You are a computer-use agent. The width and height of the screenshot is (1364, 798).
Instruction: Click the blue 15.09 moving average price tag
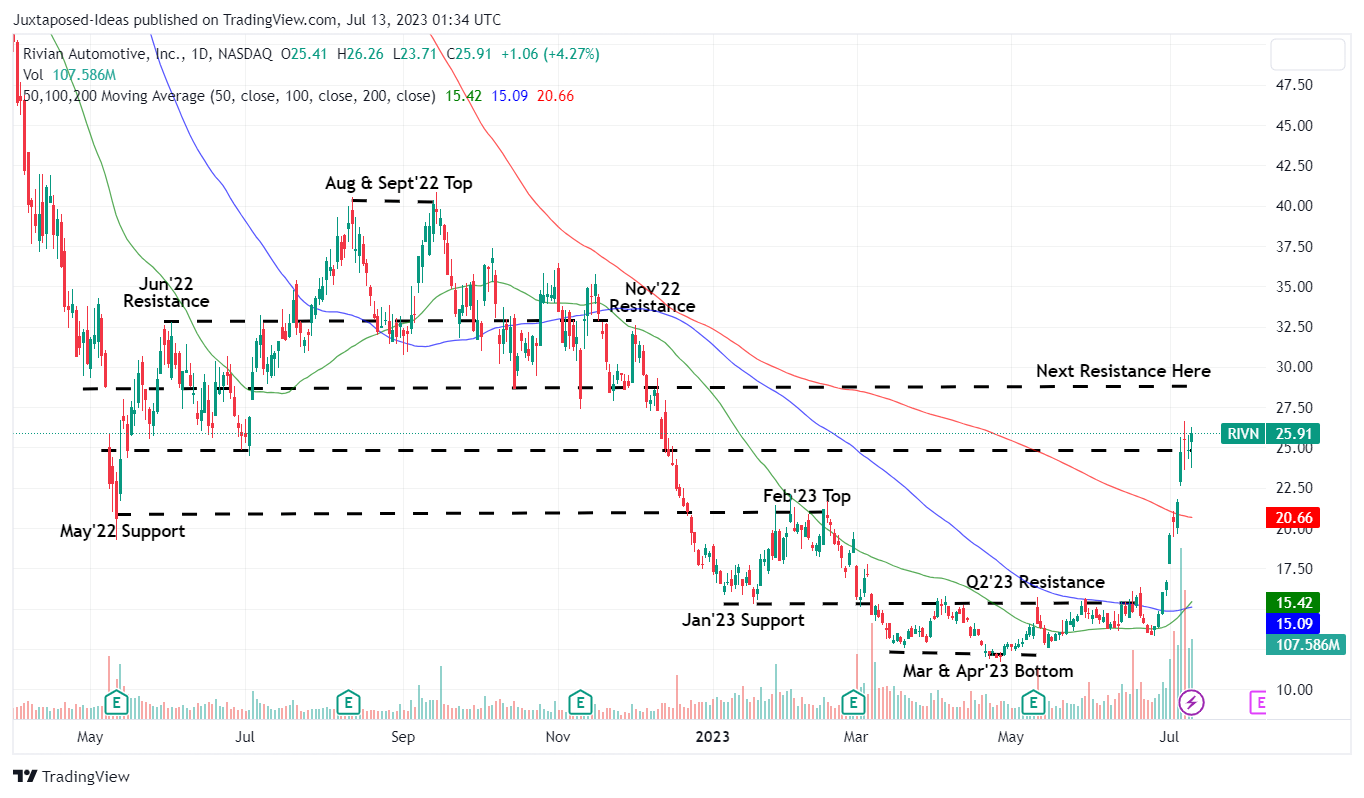pos(1294,623)
